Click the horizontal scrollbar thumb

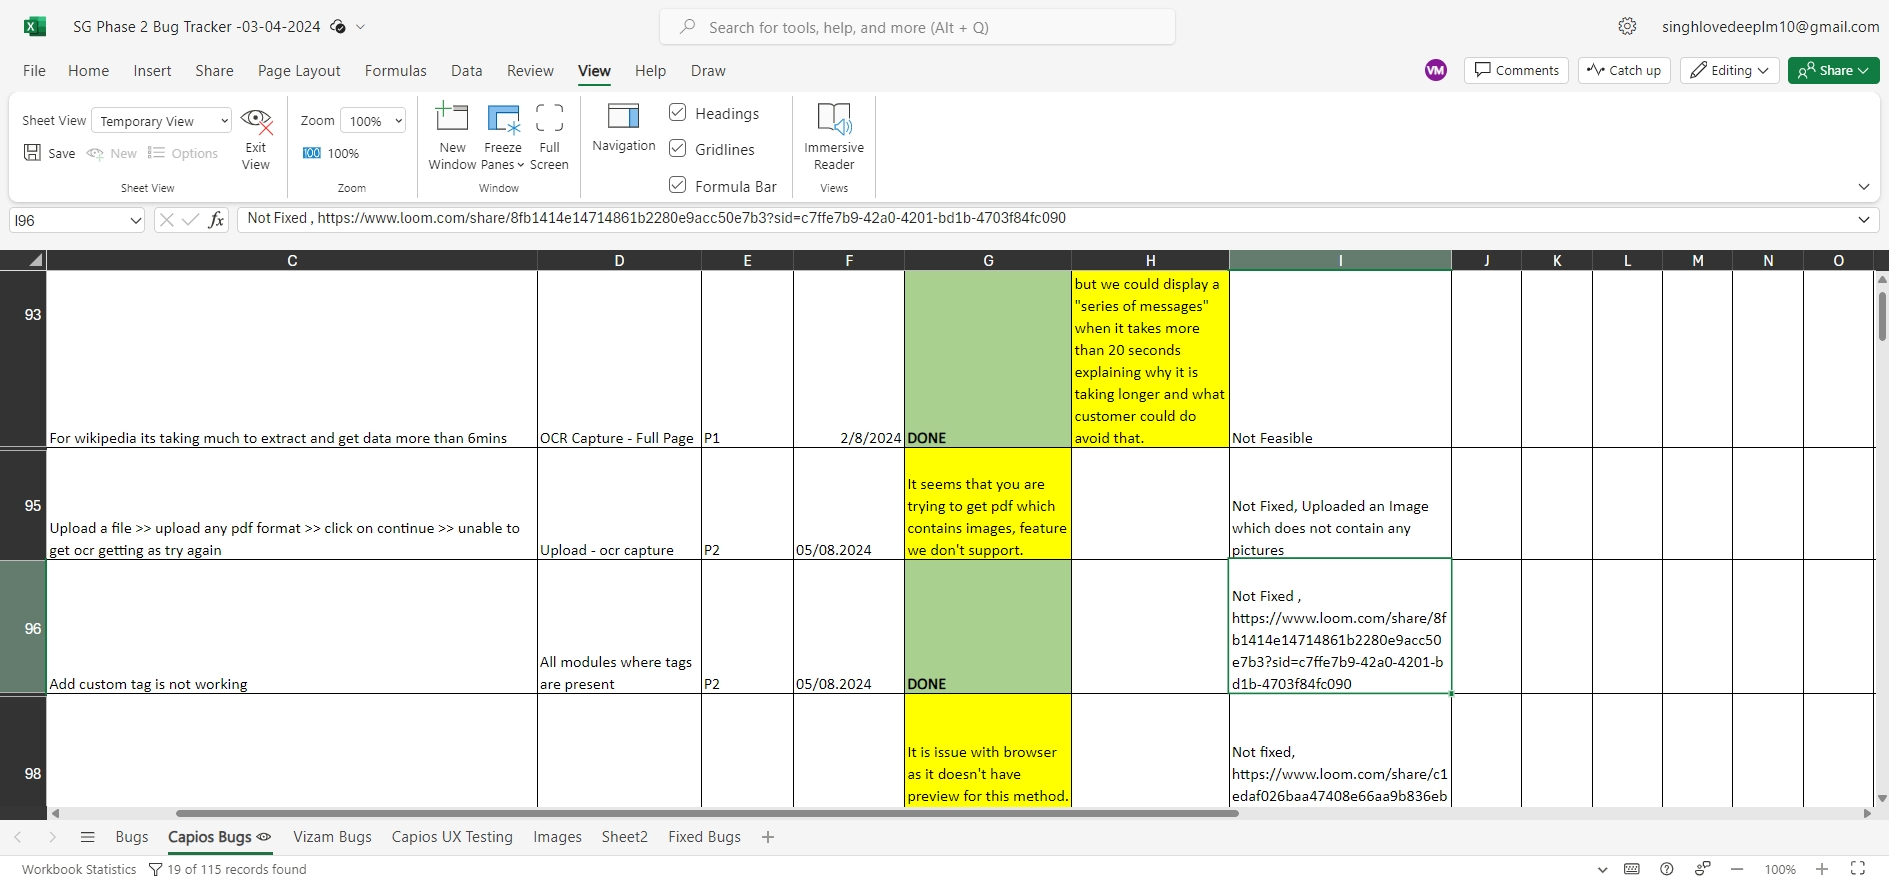click(707, 813)
